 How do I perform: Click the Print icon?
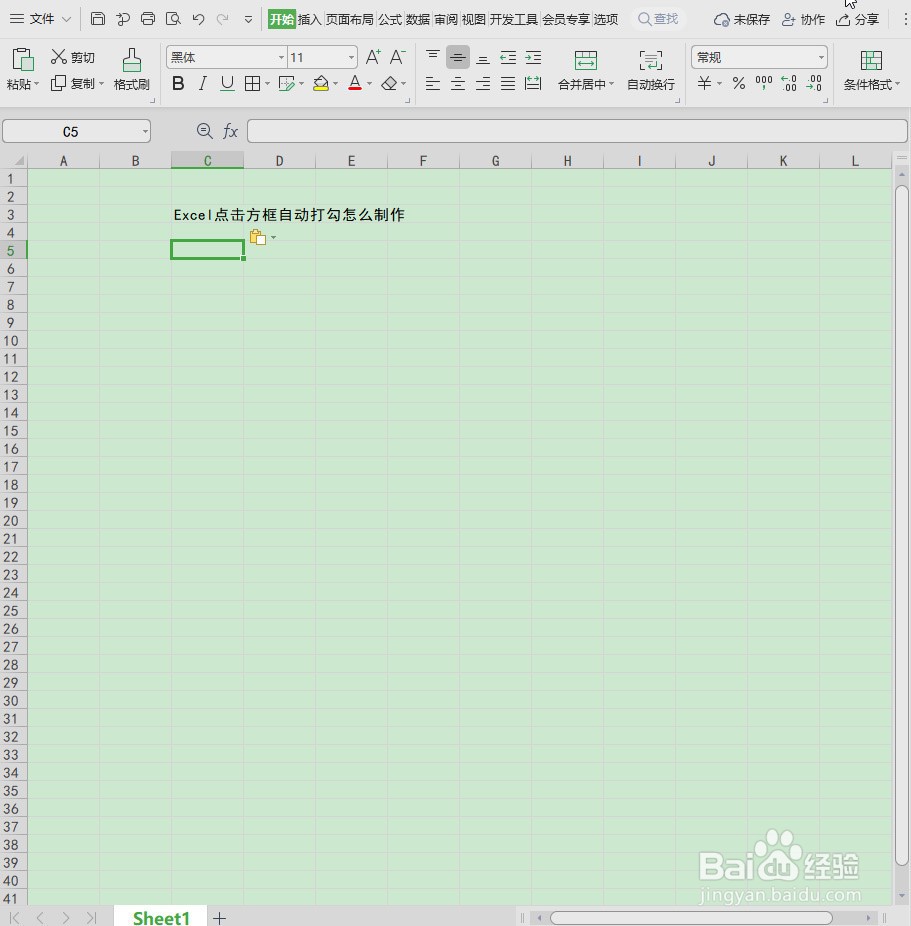(148, 19)
